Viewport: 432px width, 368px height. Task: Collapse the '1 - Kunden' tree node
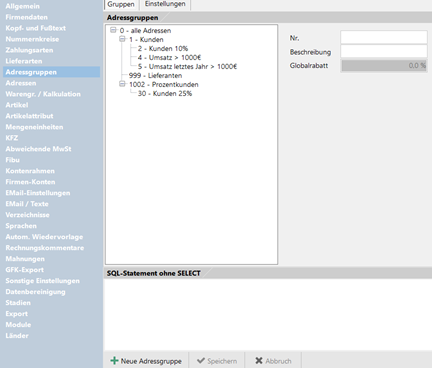tap(122, 39)
